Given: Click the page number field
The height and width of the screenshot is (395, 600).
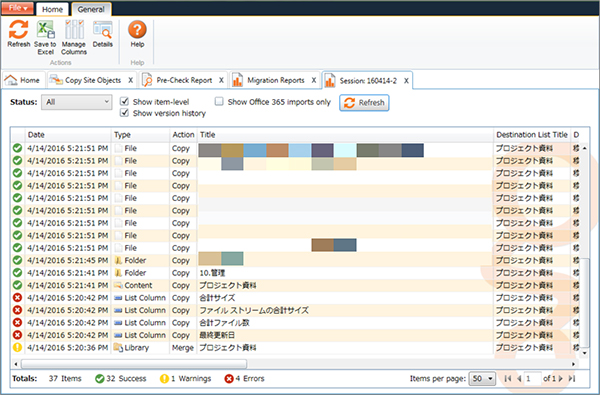Looking at the screenshot, I should coord(533,379).
